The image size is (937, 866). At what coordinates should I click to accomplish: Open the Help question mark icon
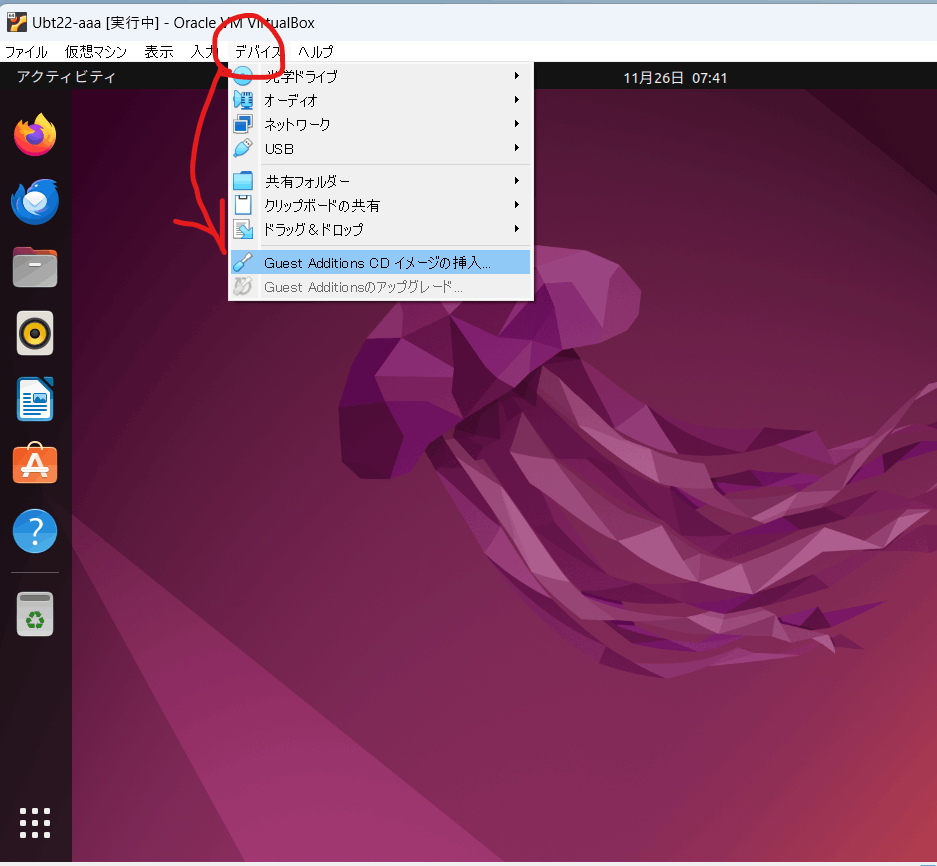[x=35, y=531]
